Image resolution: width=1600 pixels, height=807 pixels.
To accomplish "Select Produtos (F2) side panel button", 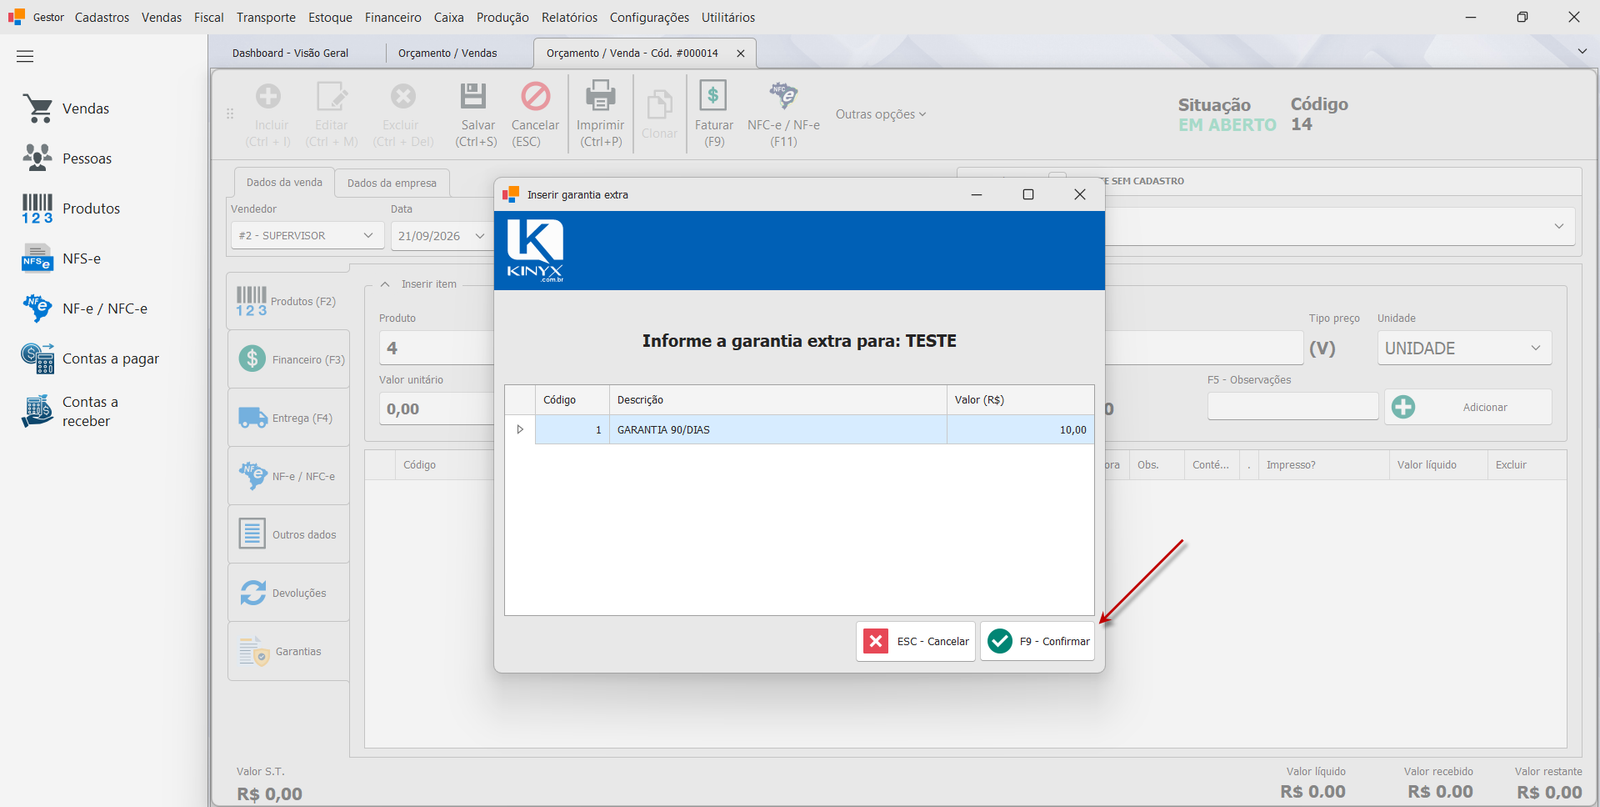I will pyautogui.click(x=289, y=301).
